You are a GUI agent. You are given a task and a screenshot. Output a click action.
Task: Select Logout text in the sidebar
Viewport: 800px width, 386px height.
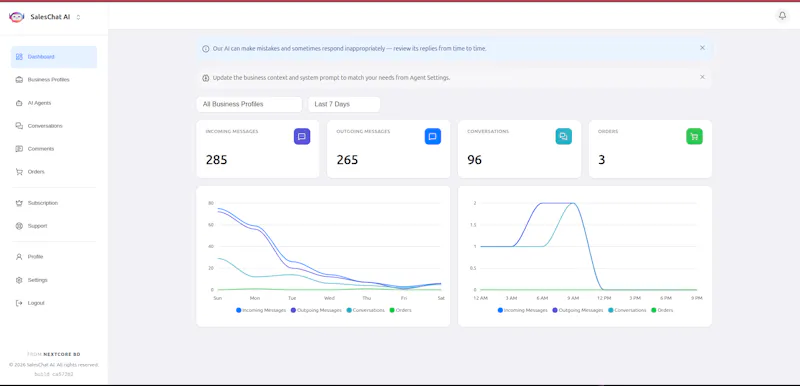tap(36, 303)
